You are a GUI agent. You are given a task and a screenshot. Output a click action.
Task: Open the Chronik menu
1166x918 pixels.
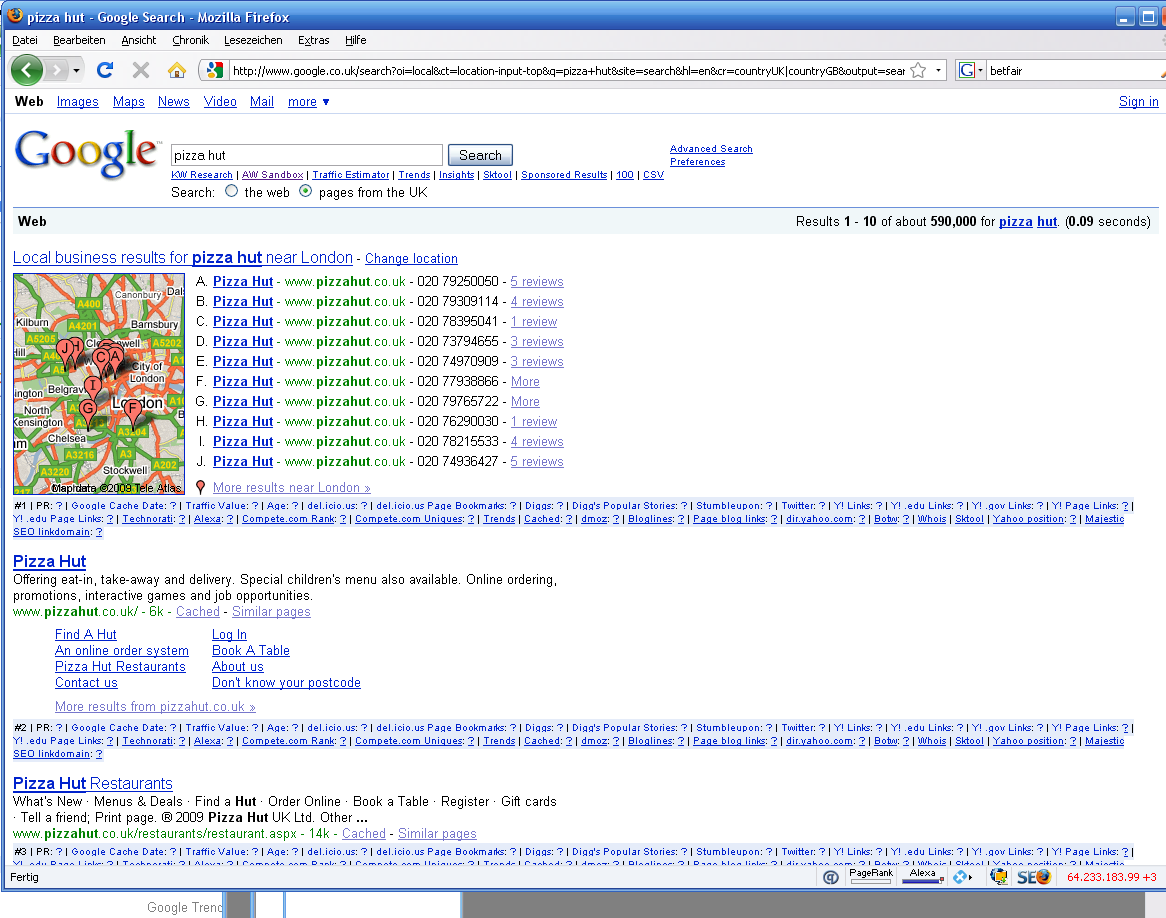190,40
